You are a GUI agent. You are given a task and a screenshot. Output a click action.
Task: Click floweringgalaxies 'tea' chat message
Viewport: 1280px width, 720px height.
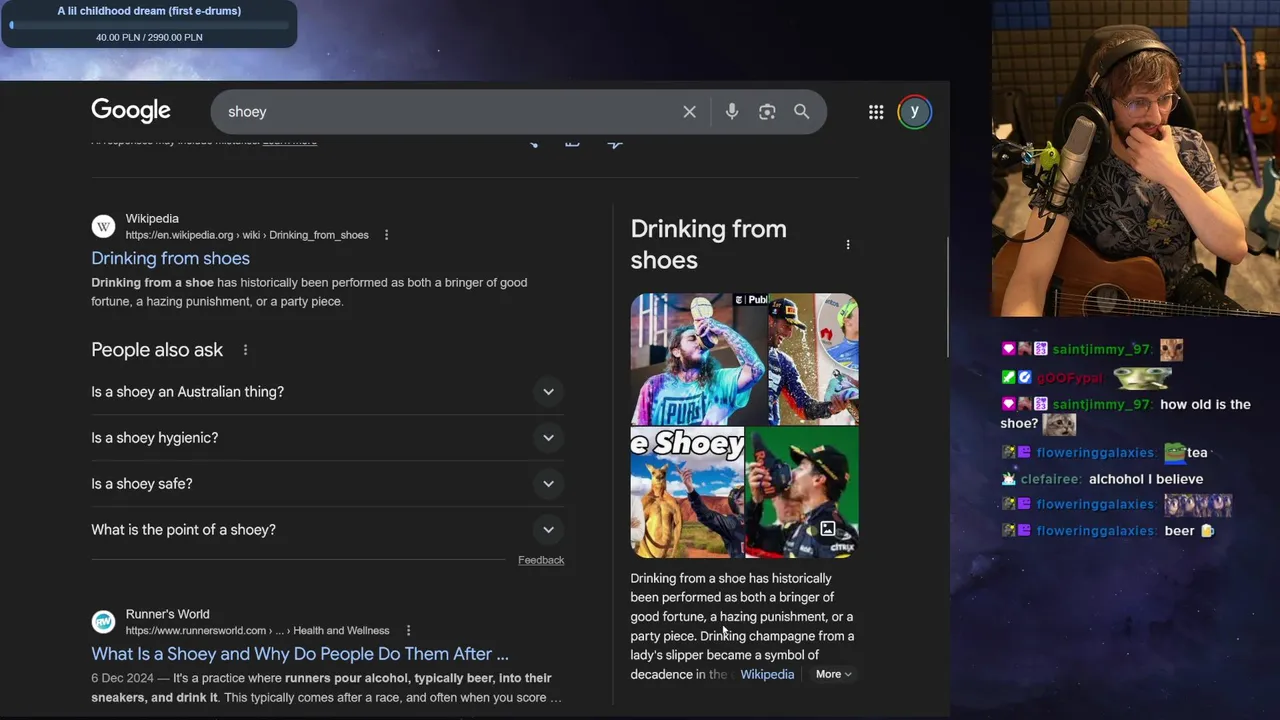pos(1104,453)
